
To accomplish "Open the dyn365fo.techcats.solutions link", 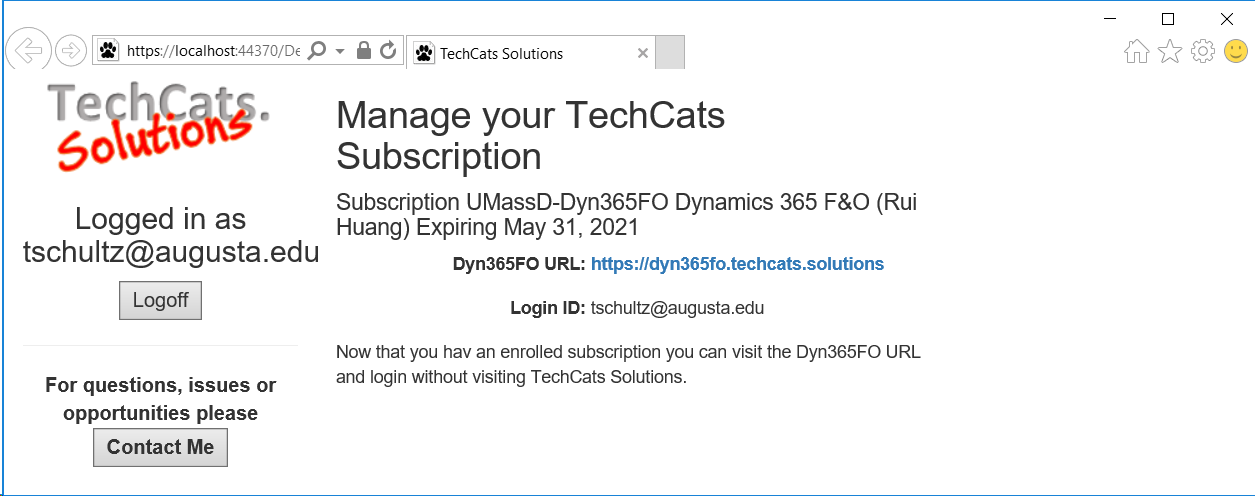I will tap(737, 264).
